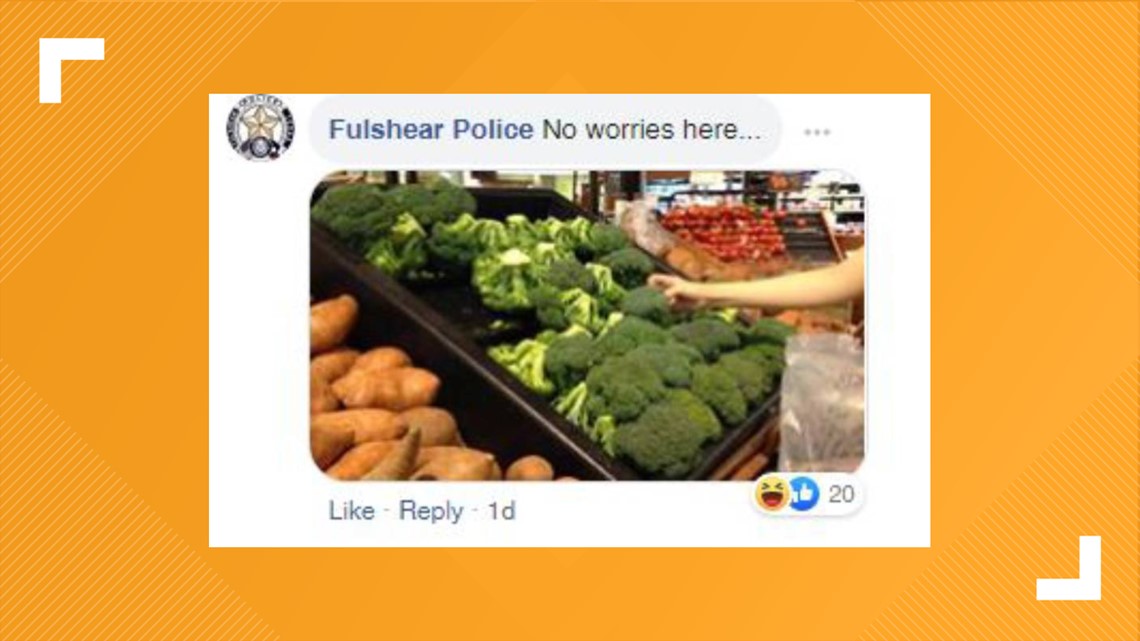
Task: Click the plastic produce bag in the photo
Action: coord(822,400)
